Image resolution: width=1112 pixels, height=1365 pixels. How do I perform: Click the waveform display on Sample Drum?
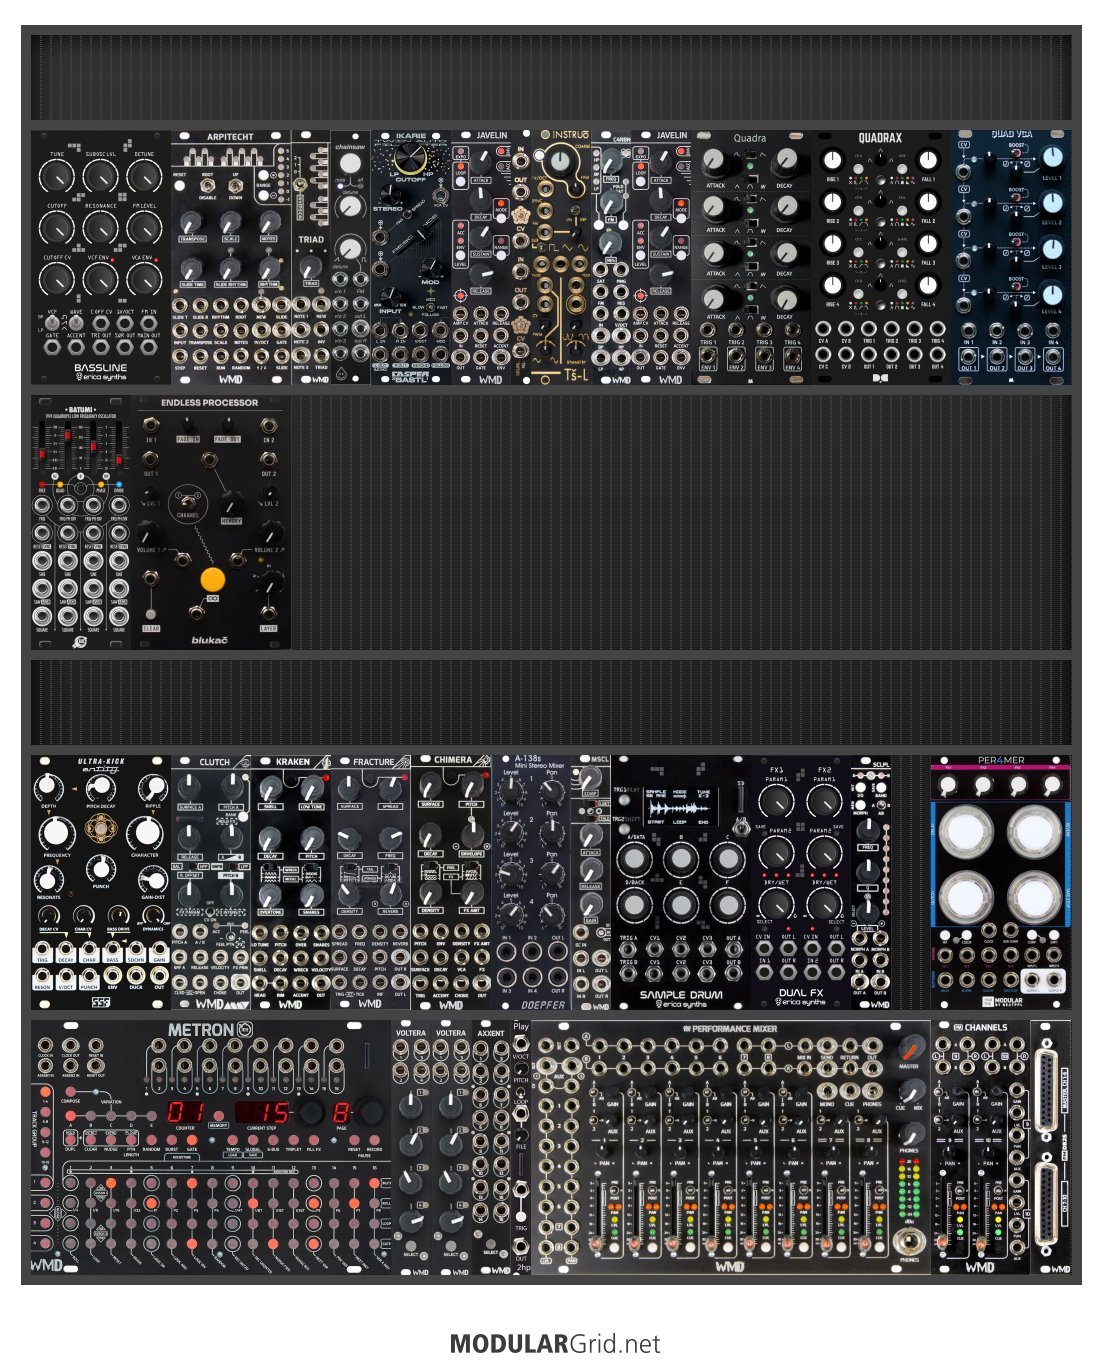pos(680,806)
